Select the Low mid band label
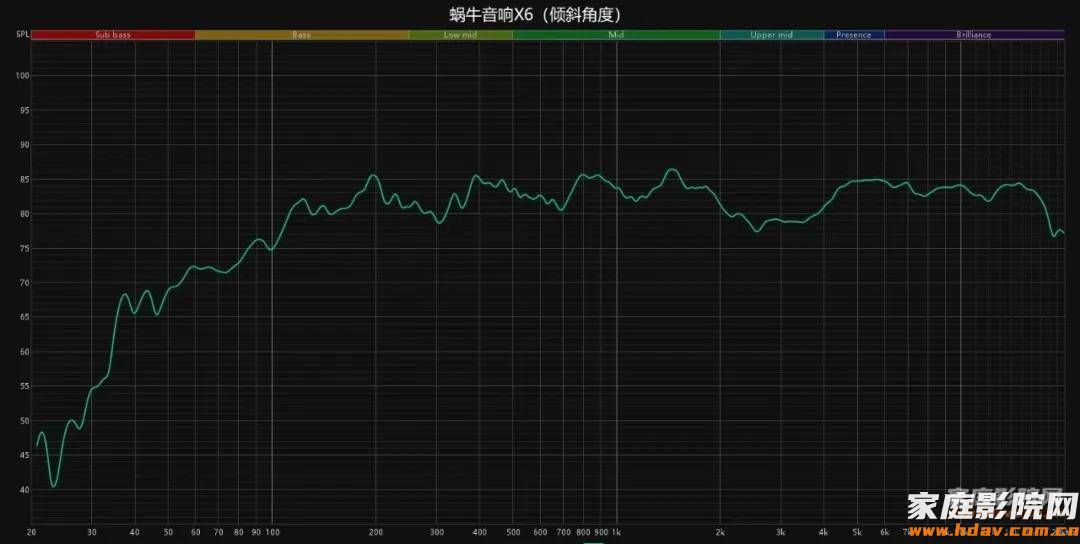 click(x=460, y=34)
